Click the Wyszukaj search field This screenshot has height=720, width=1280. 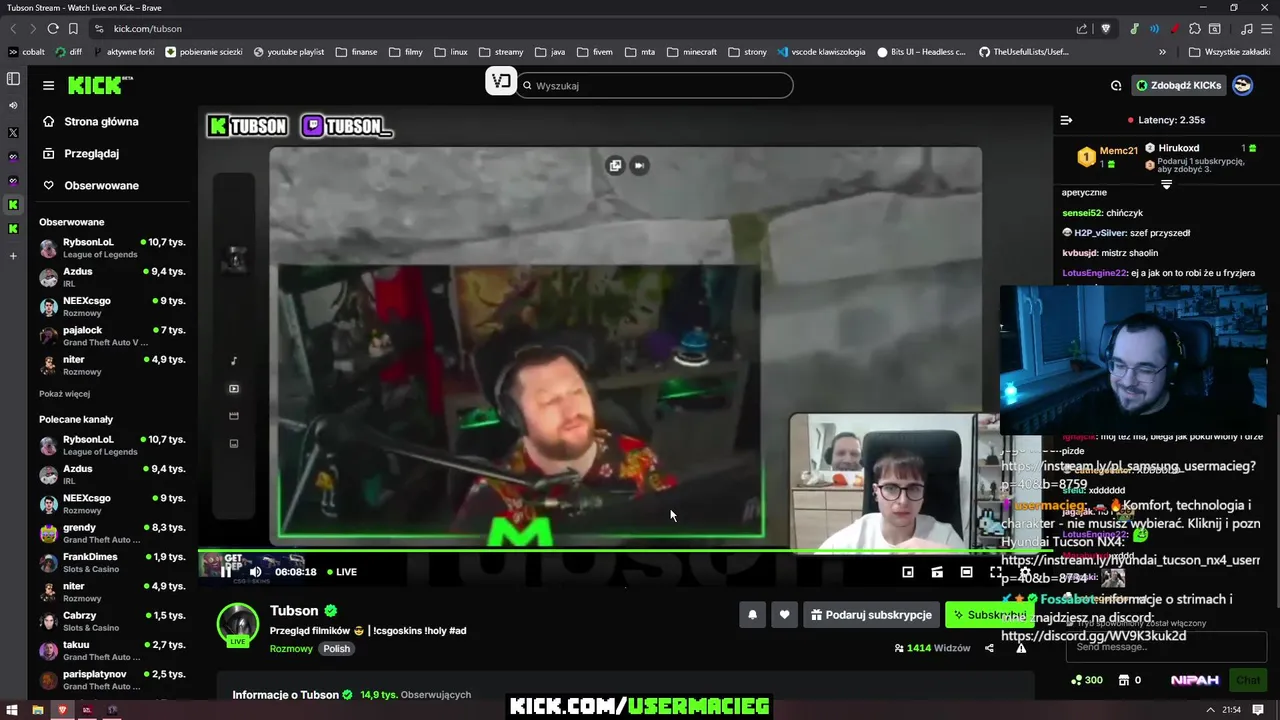(655, 86)
